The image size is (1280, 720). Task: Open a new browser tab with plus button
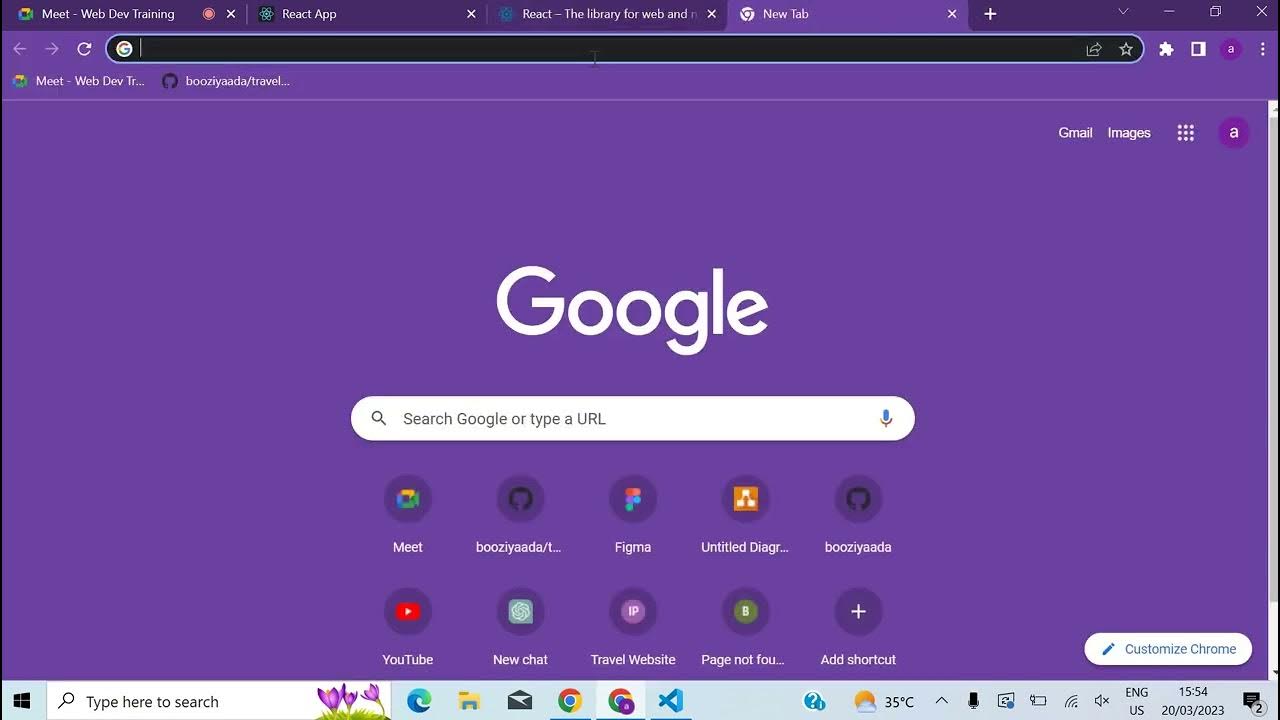[x=990, y=14]
